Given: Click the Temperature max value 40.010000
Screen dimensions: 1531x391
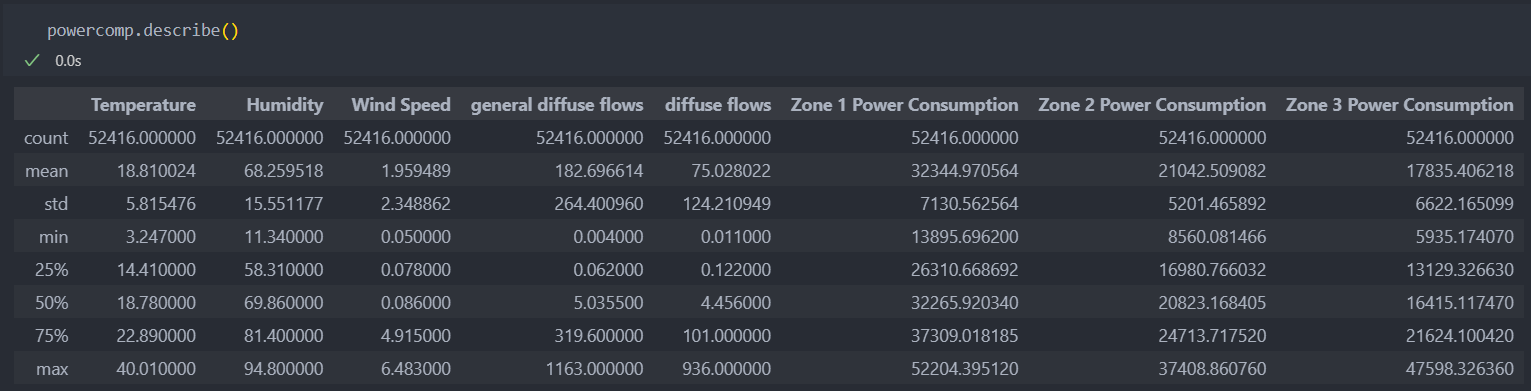Looking at the screenshot, I should [155, 369].
